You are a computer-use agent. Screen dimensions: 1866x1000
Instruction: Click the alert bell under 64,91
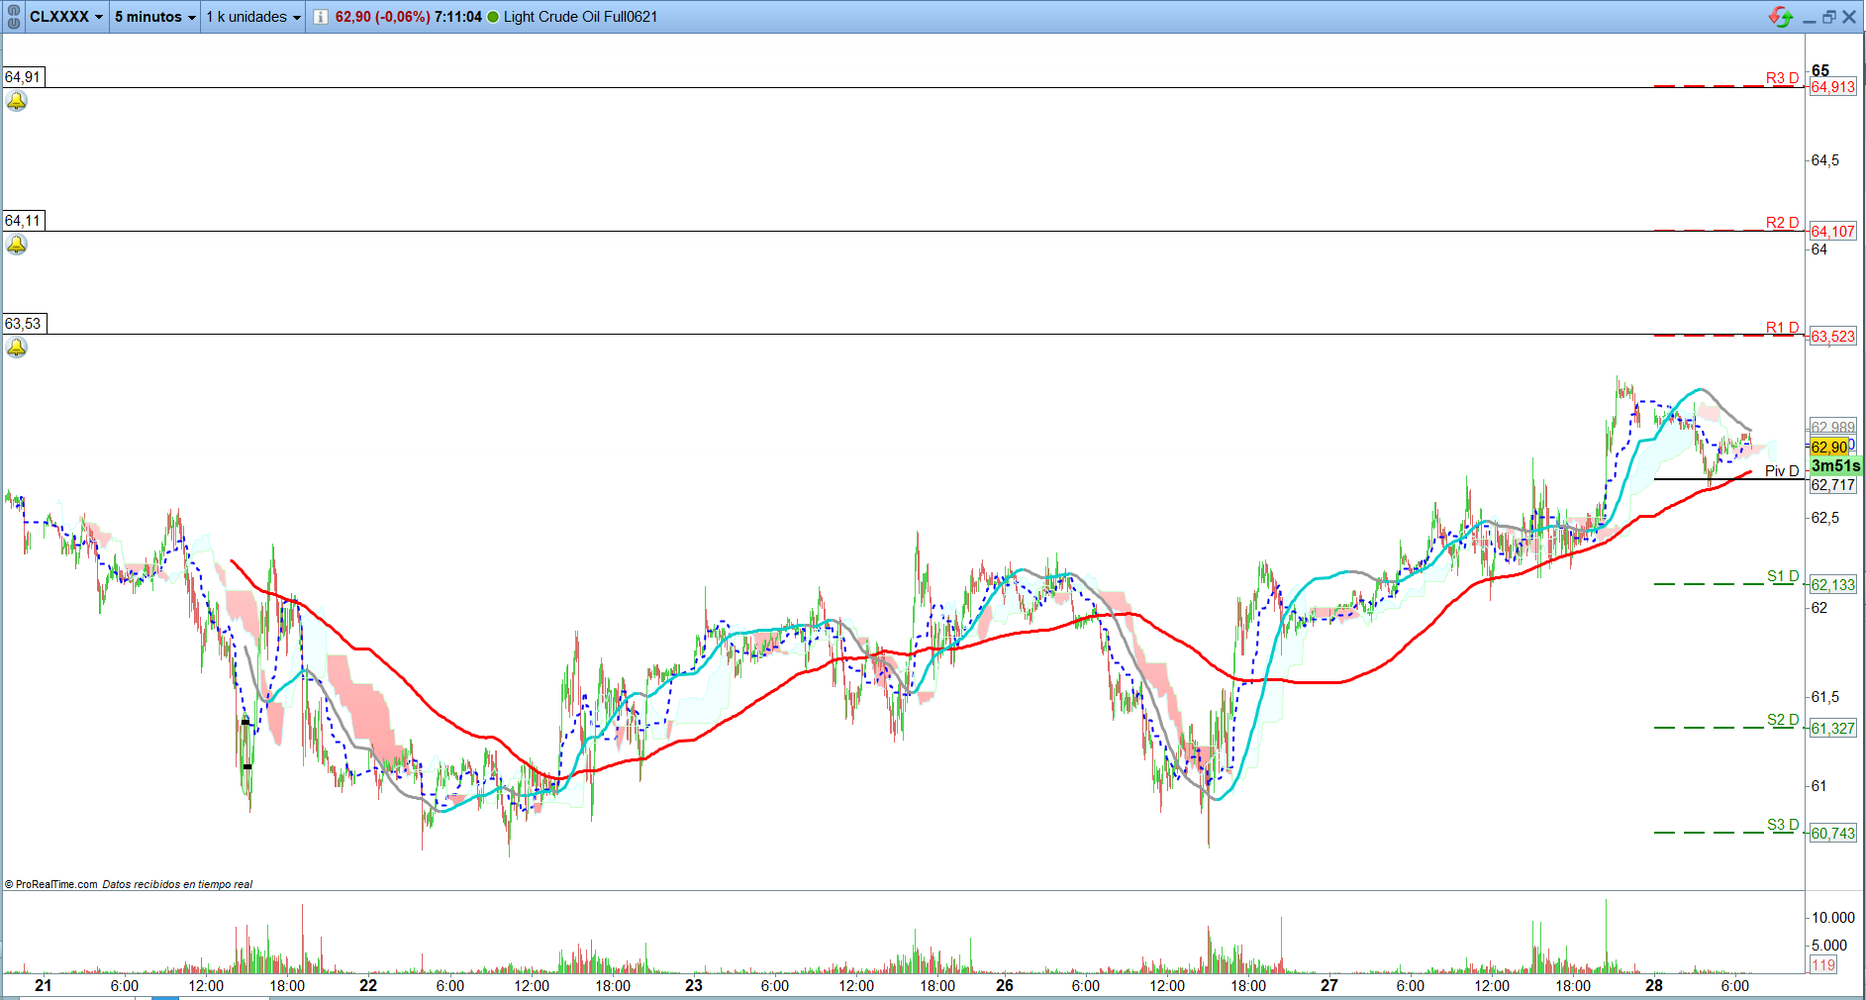(x=17, y=102)
